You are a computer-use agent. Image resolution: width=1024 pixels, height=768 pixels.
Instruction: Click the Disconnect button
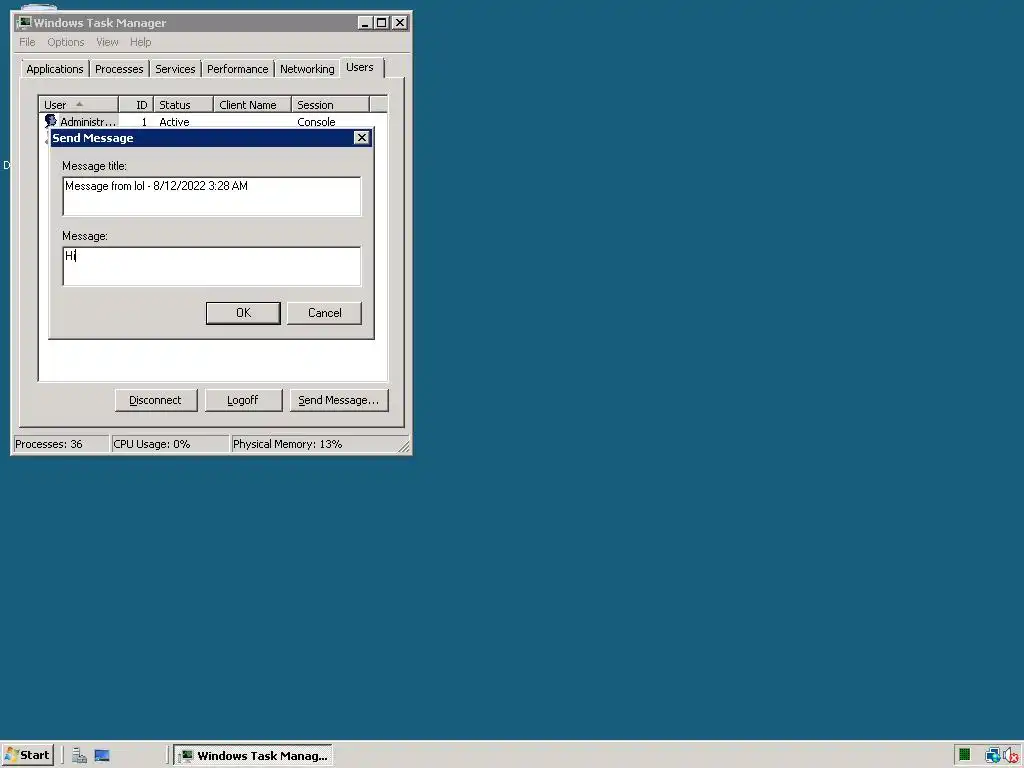(155, 400)
